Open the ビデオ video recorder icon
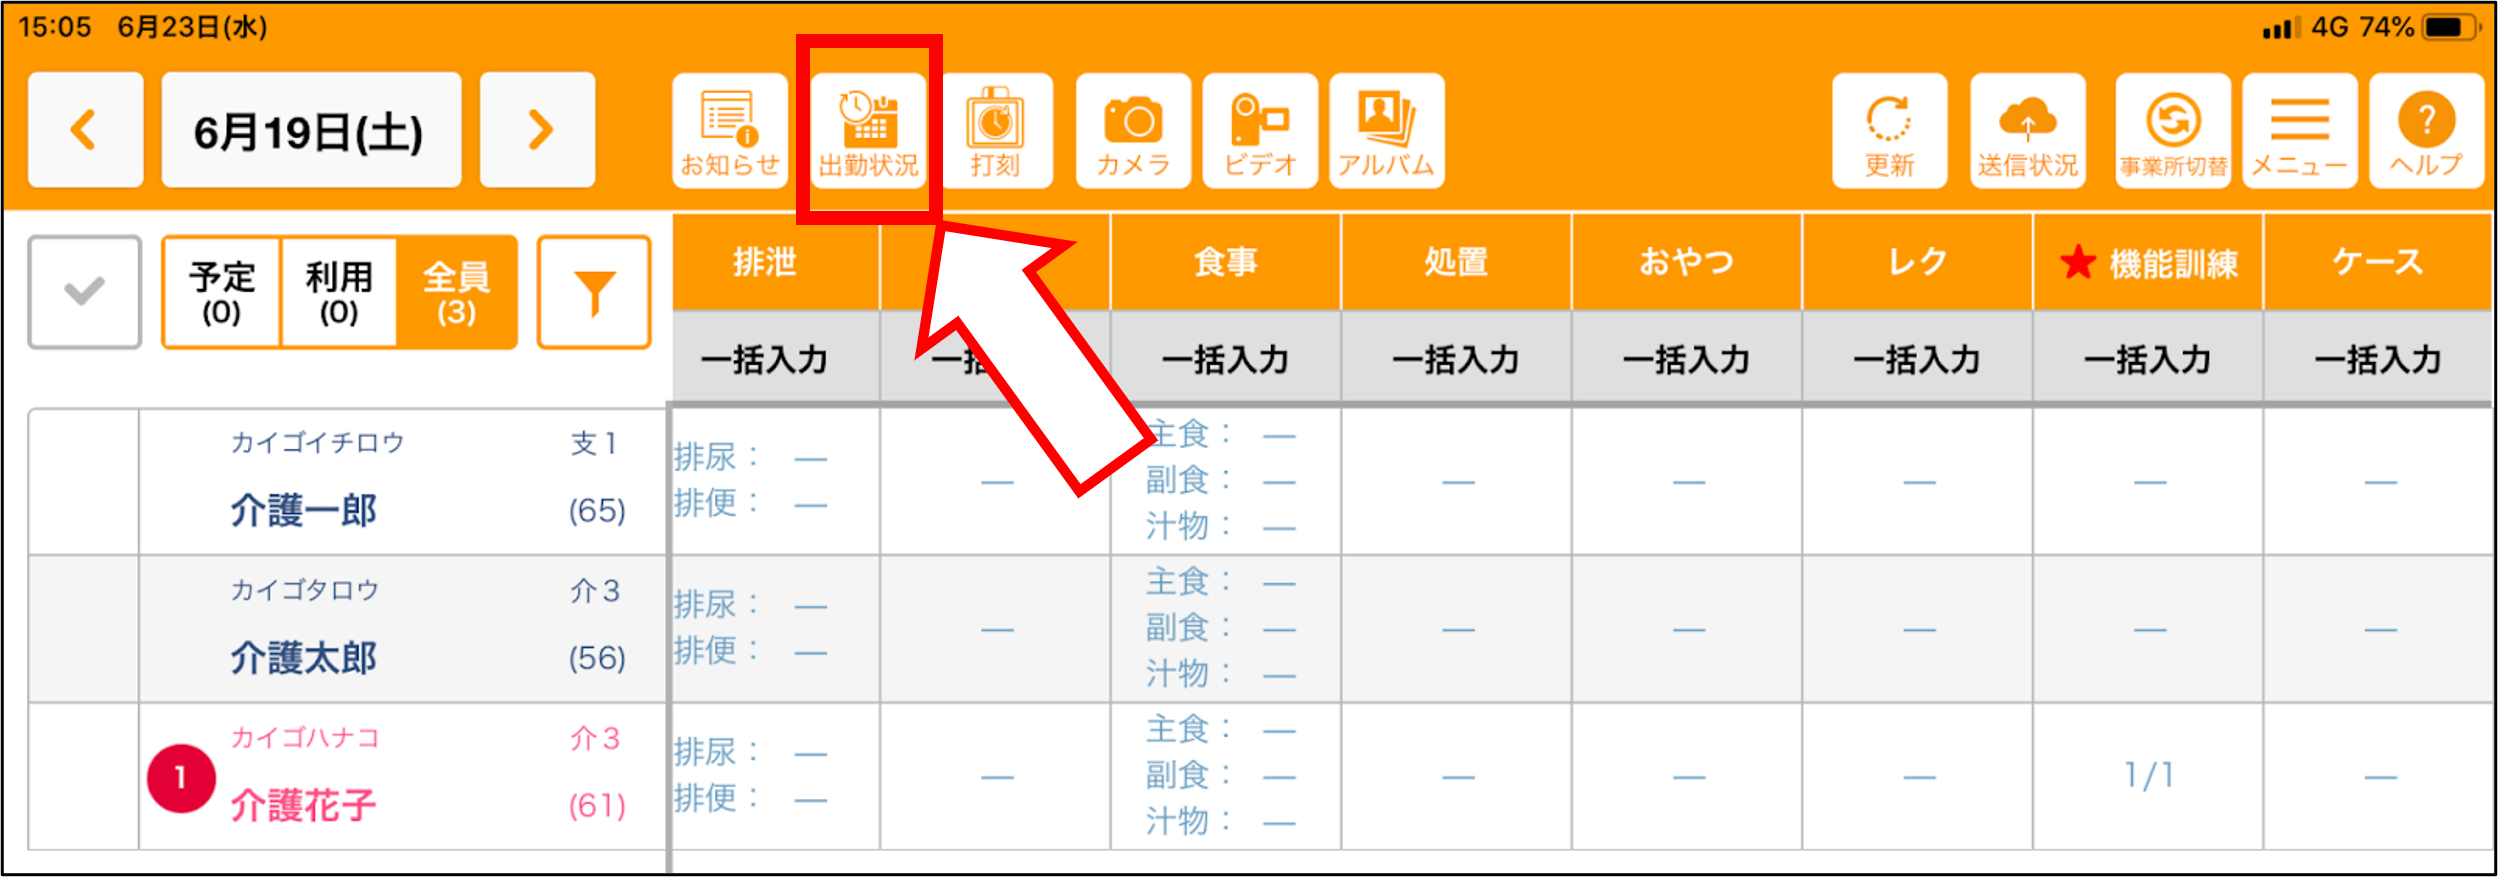 point(1260,131)
